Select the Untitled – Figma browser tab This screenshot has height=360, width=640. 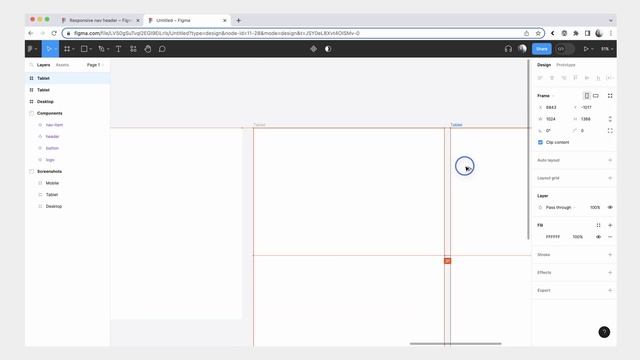[187, 20]
